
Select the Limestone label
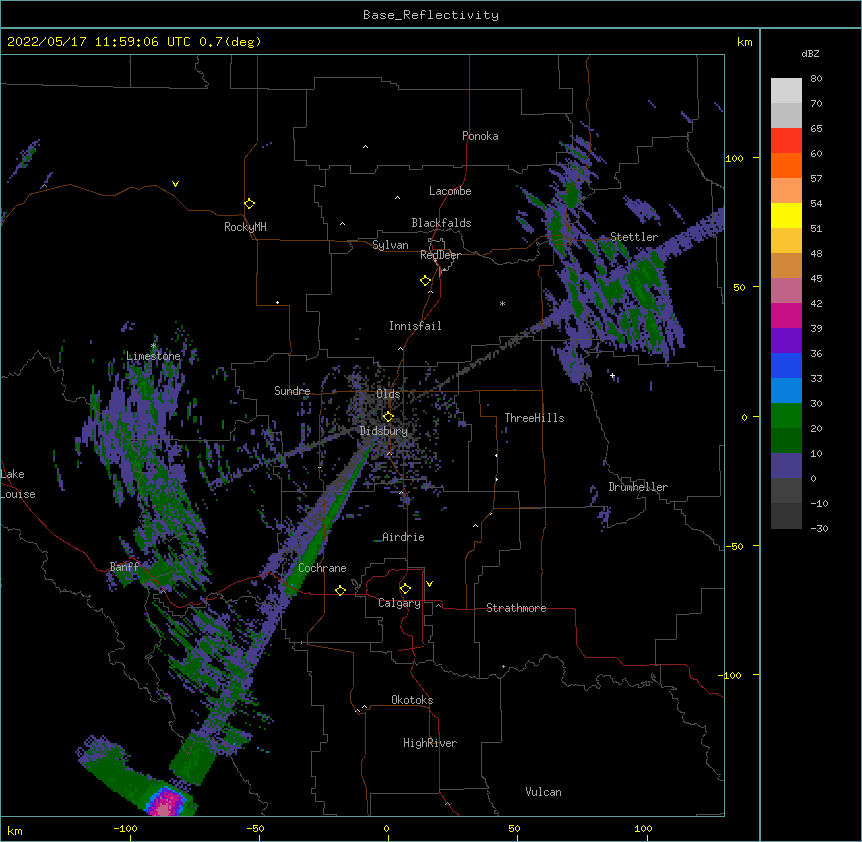(x=153, y=356)
